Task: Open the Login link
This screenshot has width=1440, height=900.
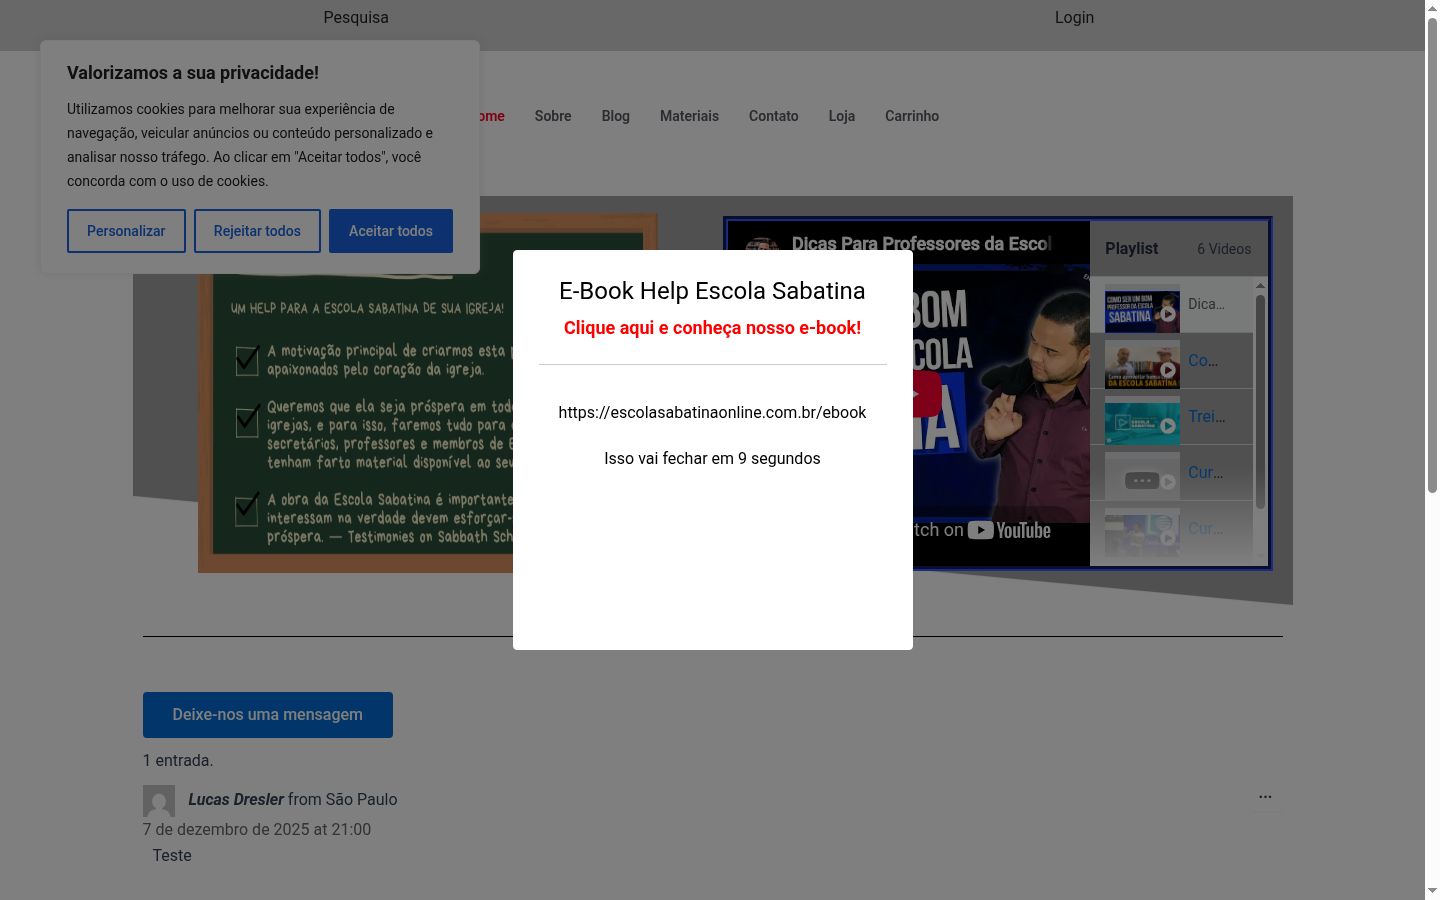Action: (1074, 17)
